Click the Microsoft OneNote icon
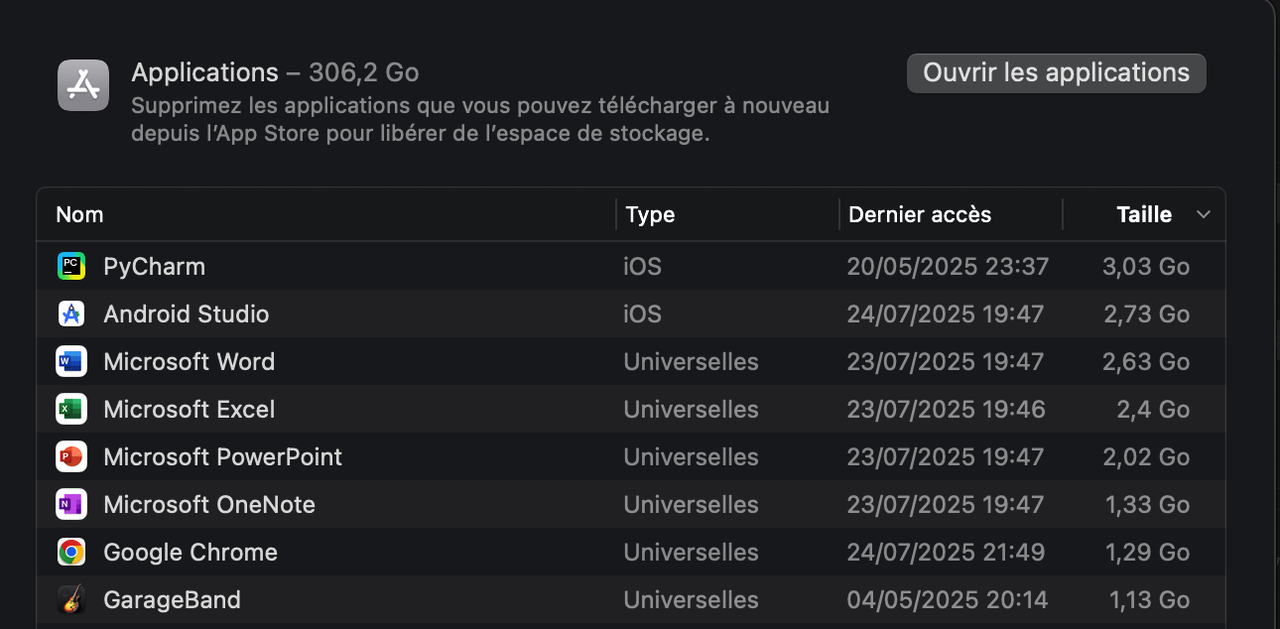The width and height of the screenshot is (1280, 629). (71, 505)
